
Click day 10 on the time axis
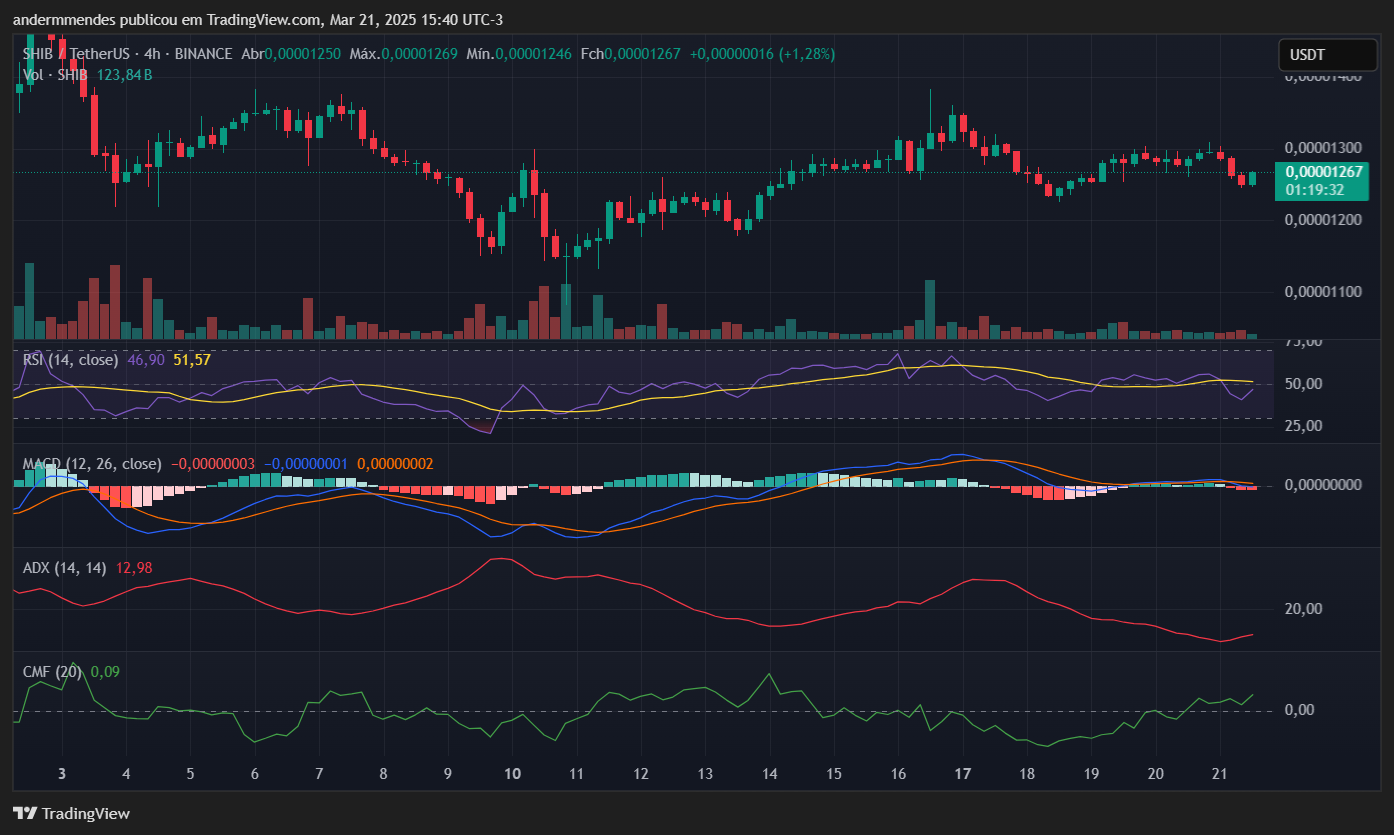pyautogui.click(x=512, y=774)
